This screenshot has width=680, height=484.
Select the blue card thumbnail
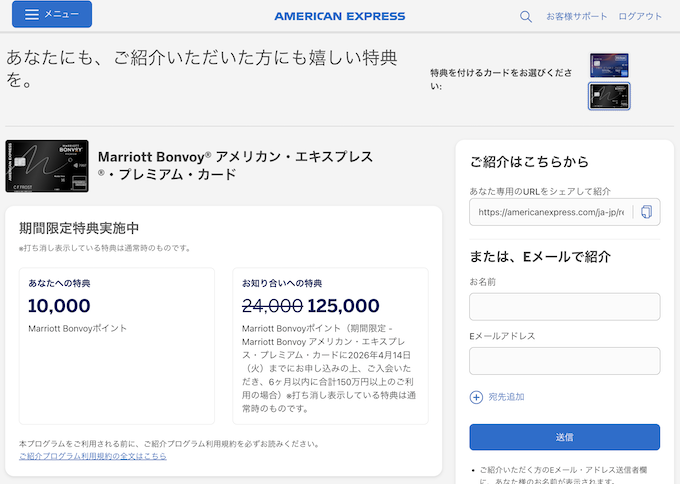click(x=609, y=65)
